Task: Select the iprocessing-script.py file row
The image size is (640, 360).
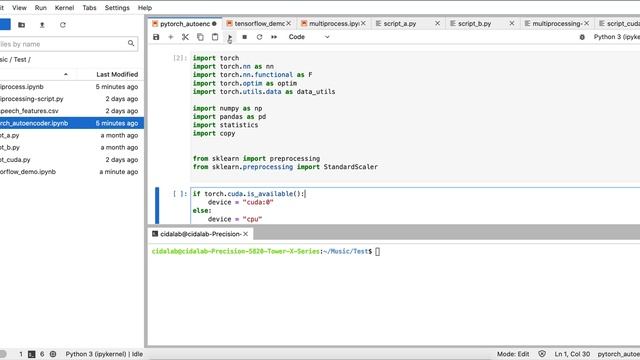Action: tap(72, 99)
